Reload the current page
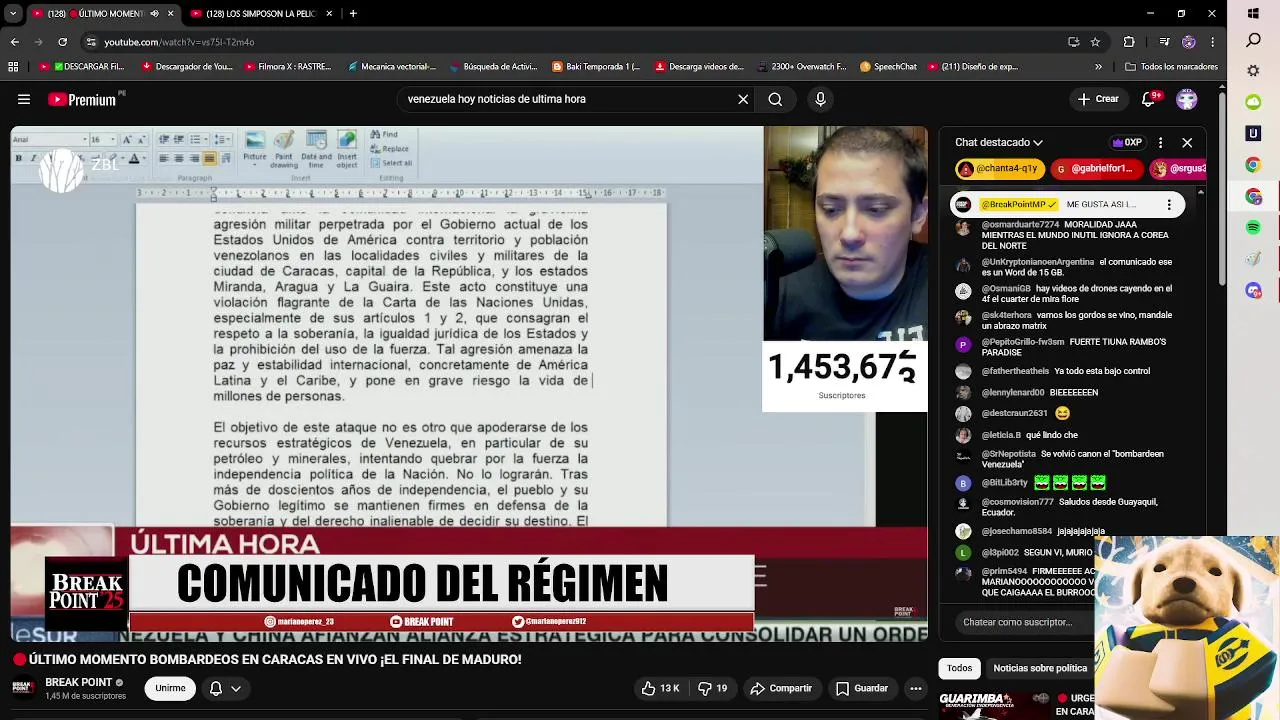 (62, 42)
